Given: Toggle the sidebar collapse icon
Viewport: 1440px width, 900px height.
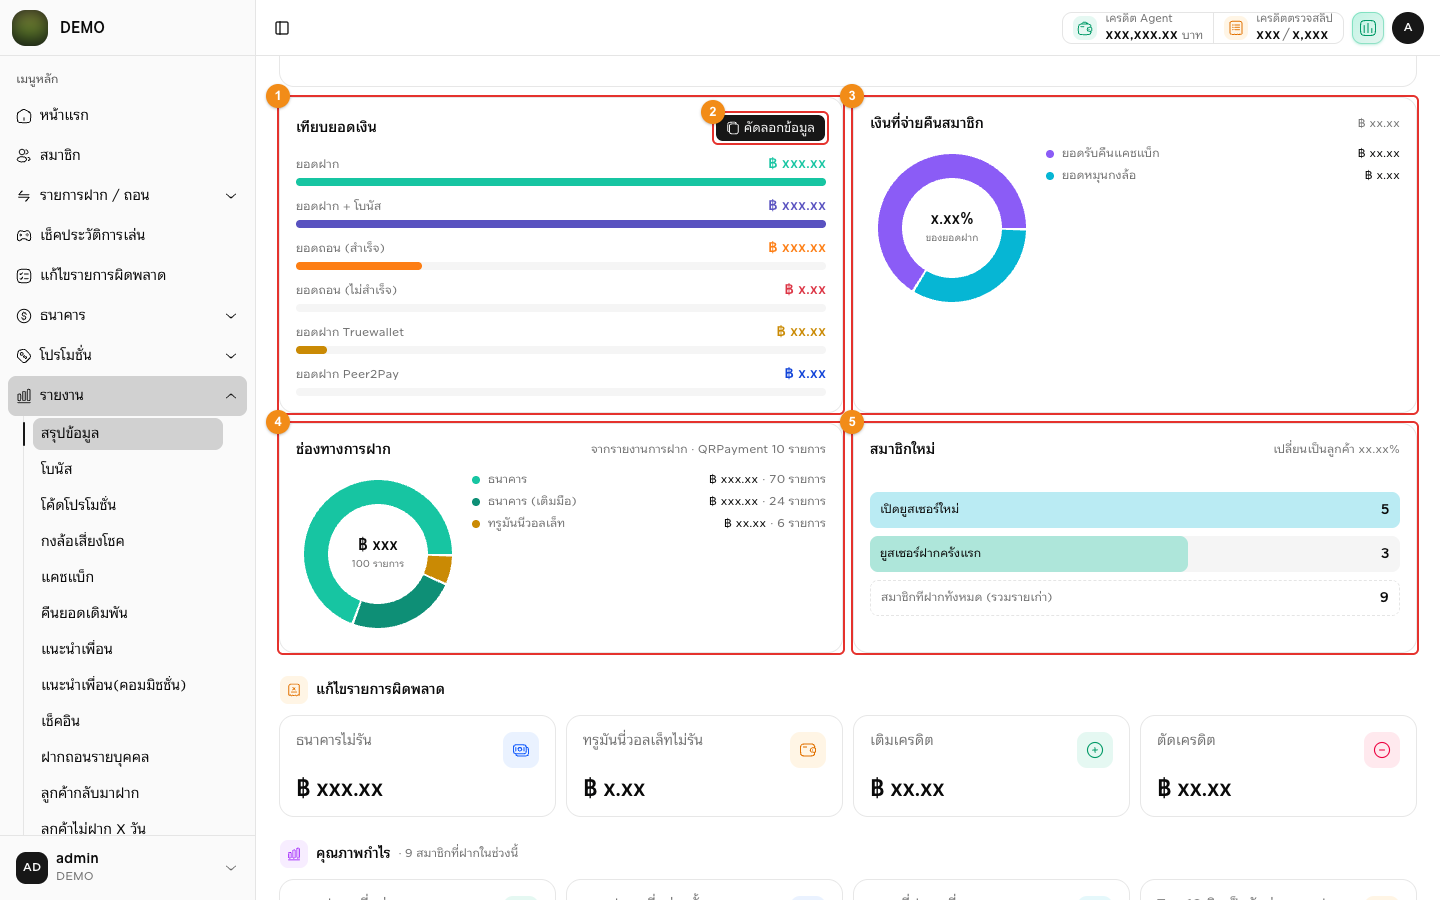Looking at the screenshot, I should 282,28.
